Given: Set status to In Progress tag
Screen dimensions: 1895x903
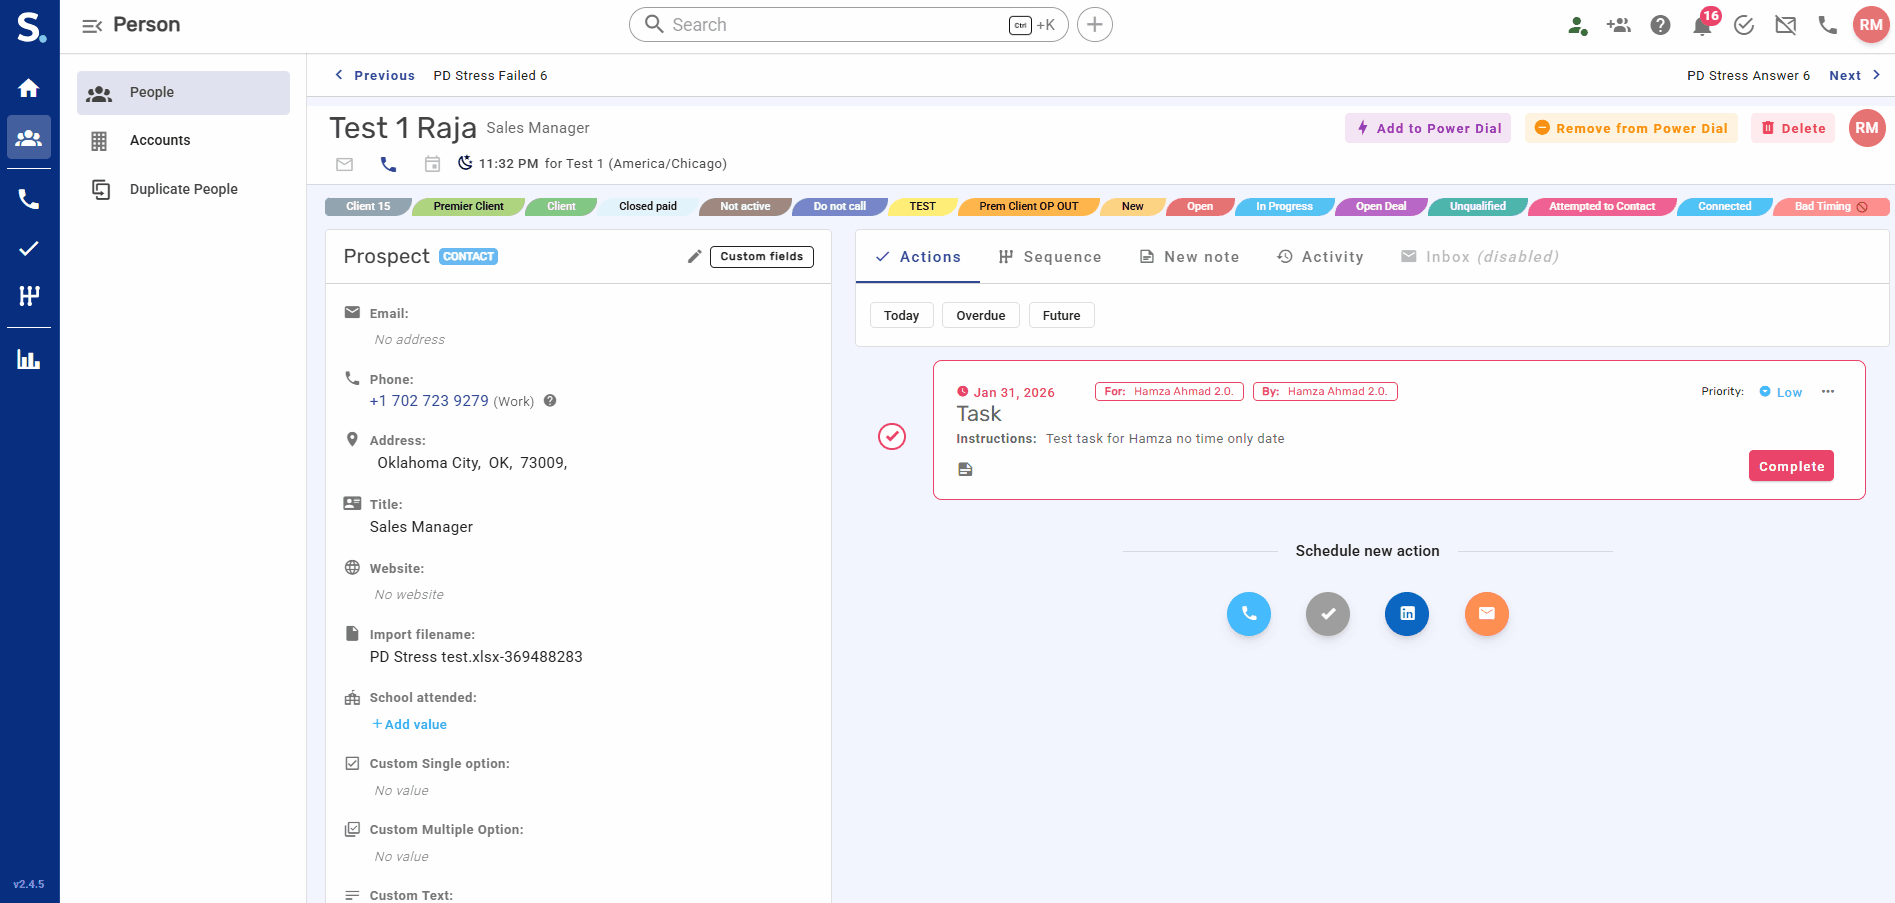Looking at the screenshot, I should tap(1284, 207).
